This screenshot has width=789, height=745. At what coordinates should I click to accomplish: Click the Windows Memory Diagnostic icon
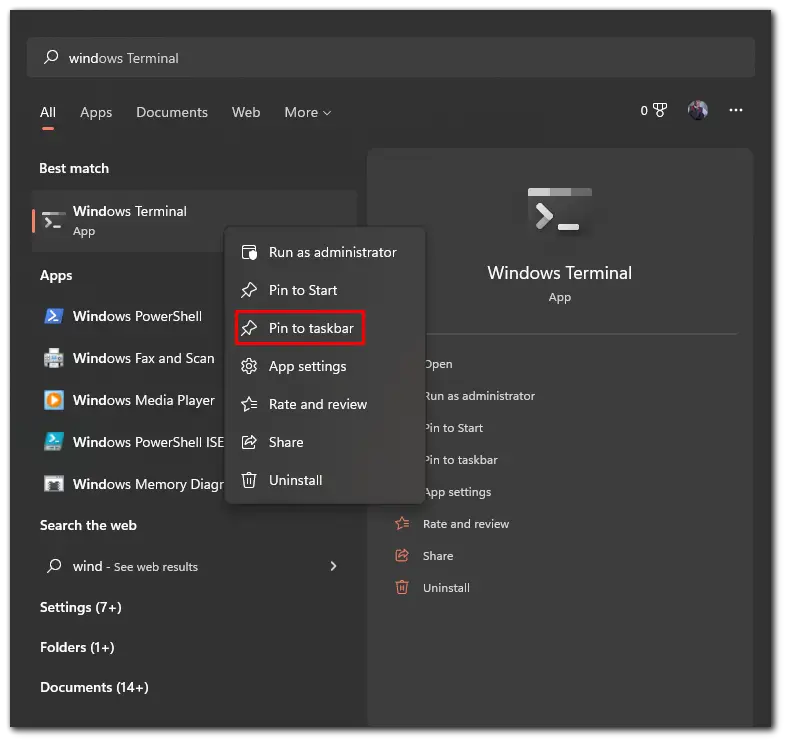(x=53, y=484)
